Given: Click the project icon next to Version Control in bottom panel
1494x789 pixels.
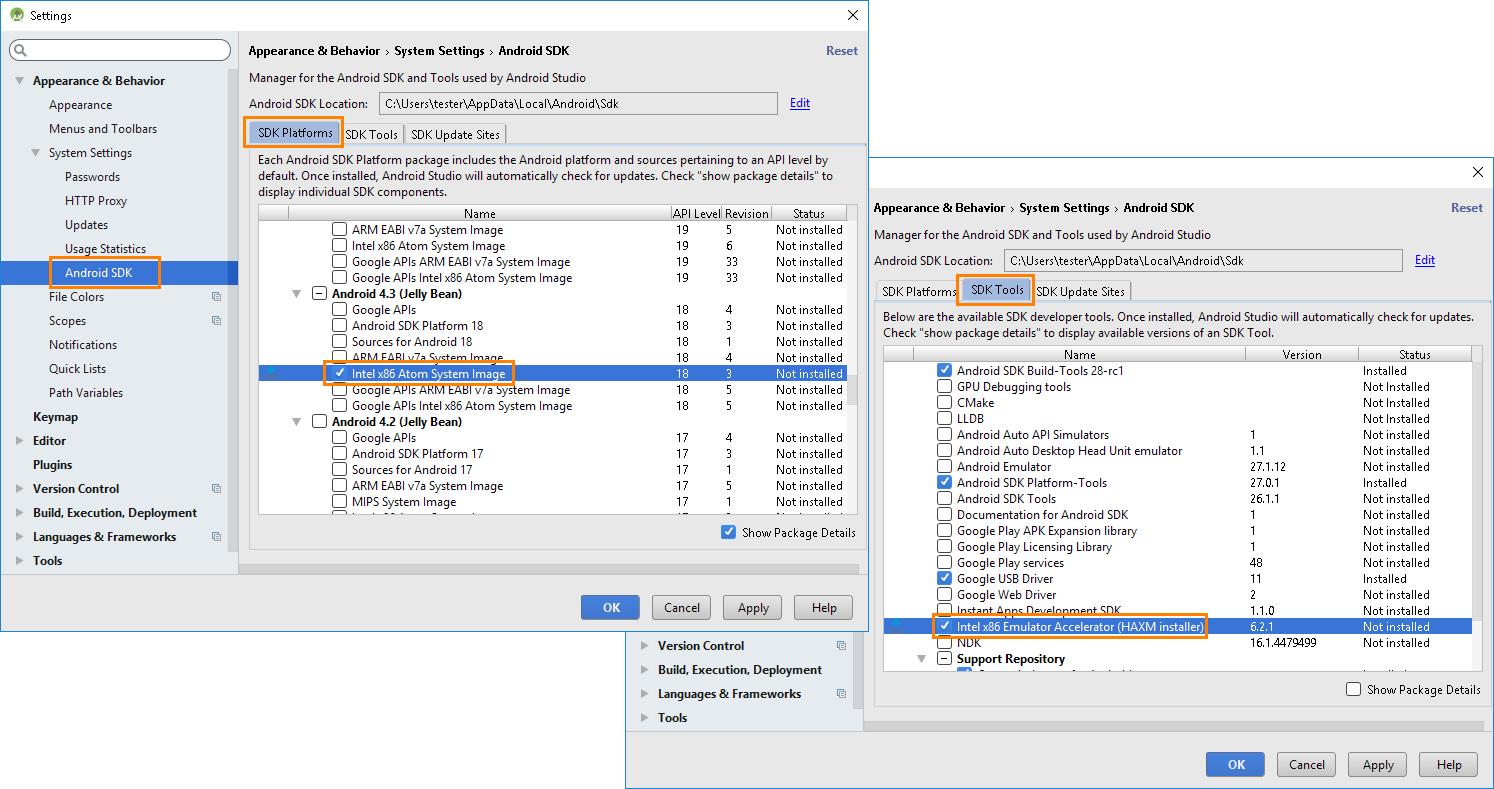Looking at the screenshot, I should coord(841,645).
